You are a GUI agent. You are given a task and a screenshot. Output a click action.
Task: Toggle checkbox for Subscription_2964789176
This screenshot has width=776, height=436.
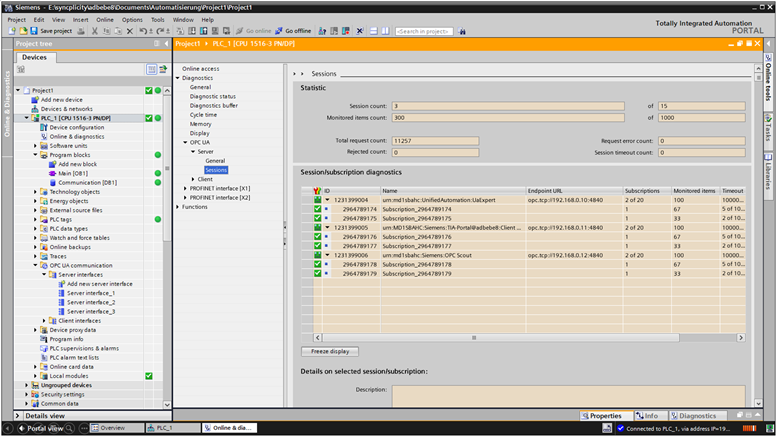(318, 237)
